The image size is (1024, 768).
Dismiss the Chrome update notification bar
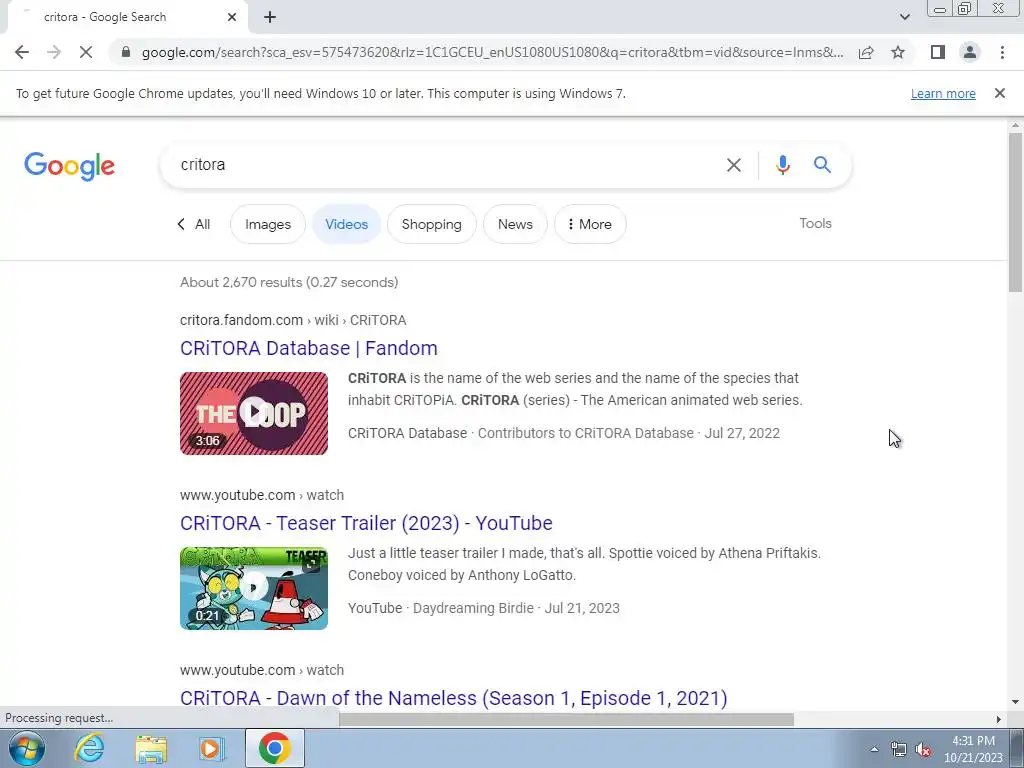pos(999,93)
